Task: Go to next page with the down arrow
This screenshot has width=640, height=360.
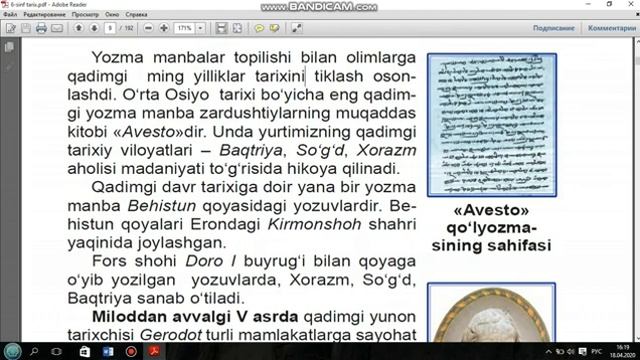Action: point(94,28)
